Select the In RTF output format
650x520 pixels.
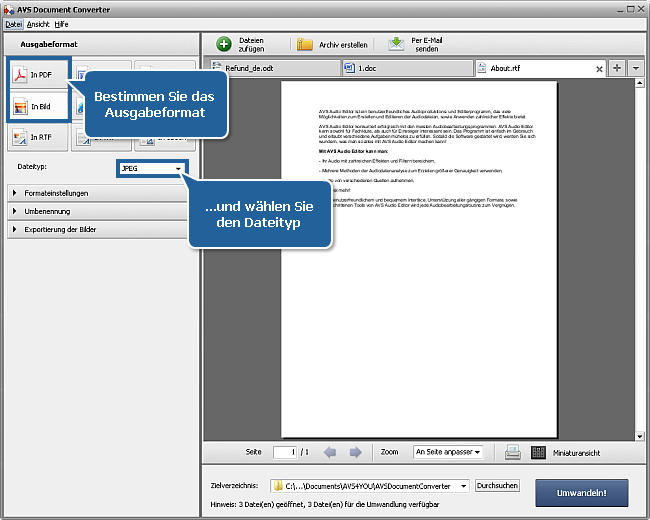tap(37, 137)
